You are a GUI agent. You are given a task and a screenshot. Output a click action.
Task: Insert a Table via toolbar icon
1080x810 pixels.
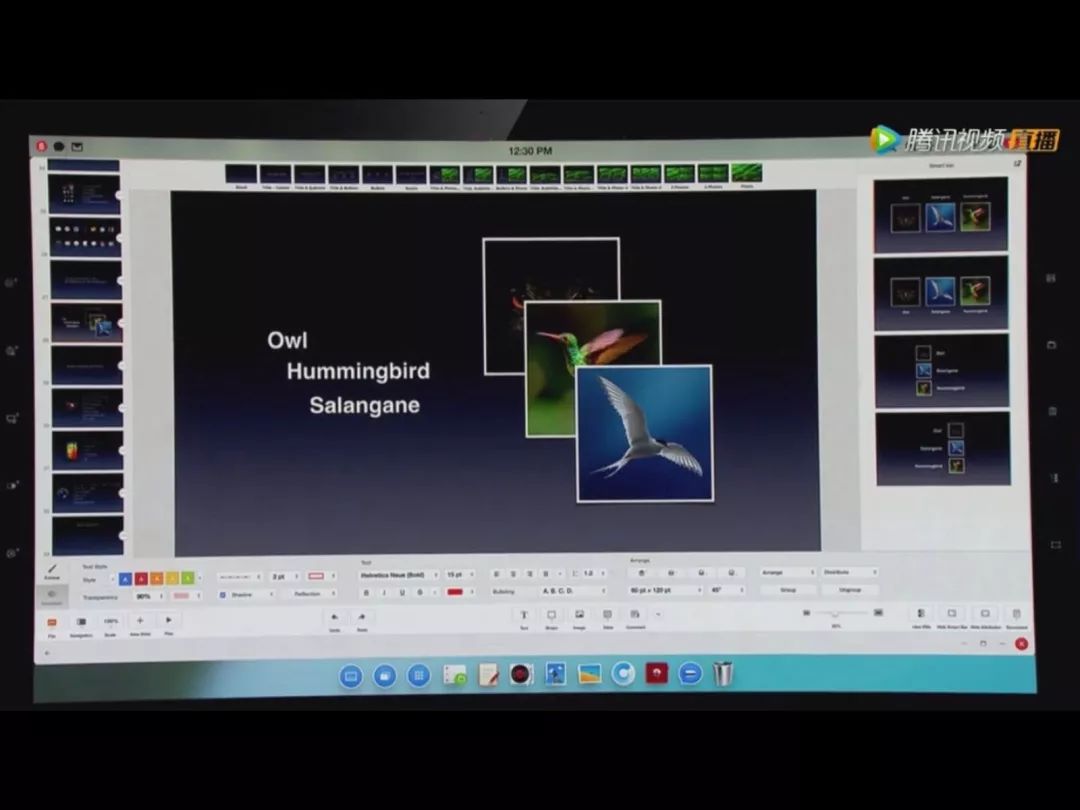point(607,615)
